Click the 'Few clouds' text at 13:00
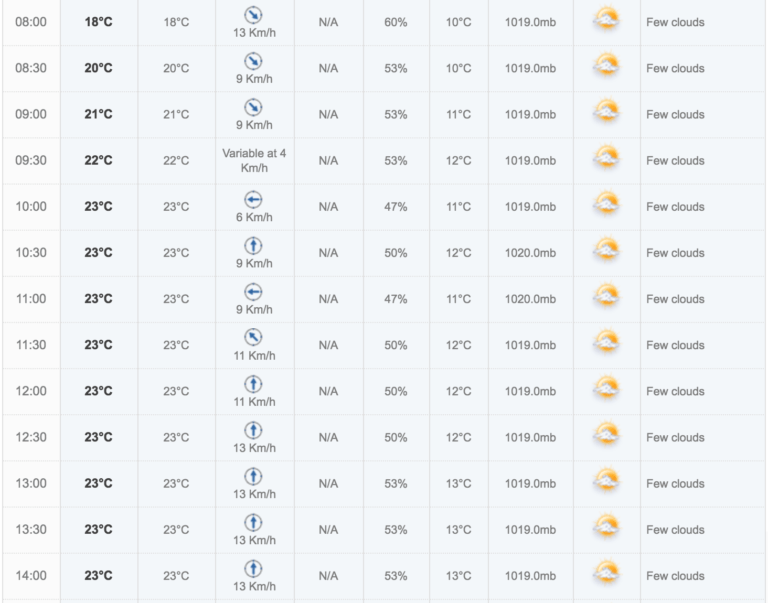Image resolution: width=768 pixels, height=603 pixels. pos(675,483)
